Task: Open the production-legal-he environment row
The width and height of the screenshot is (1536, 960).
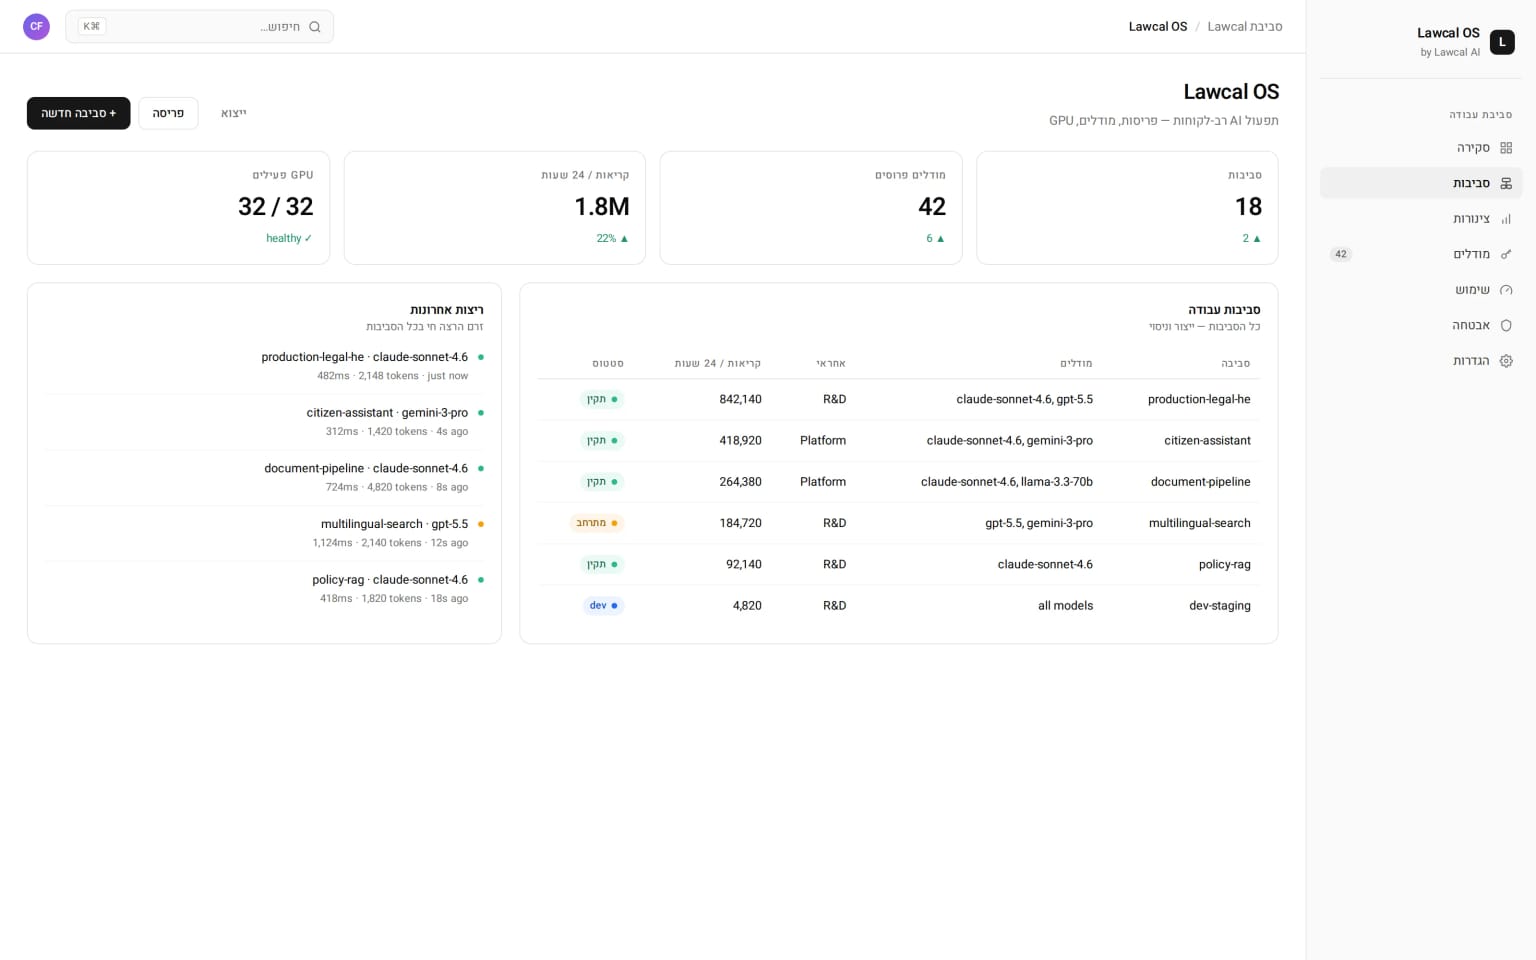Action: coord(898,399)
